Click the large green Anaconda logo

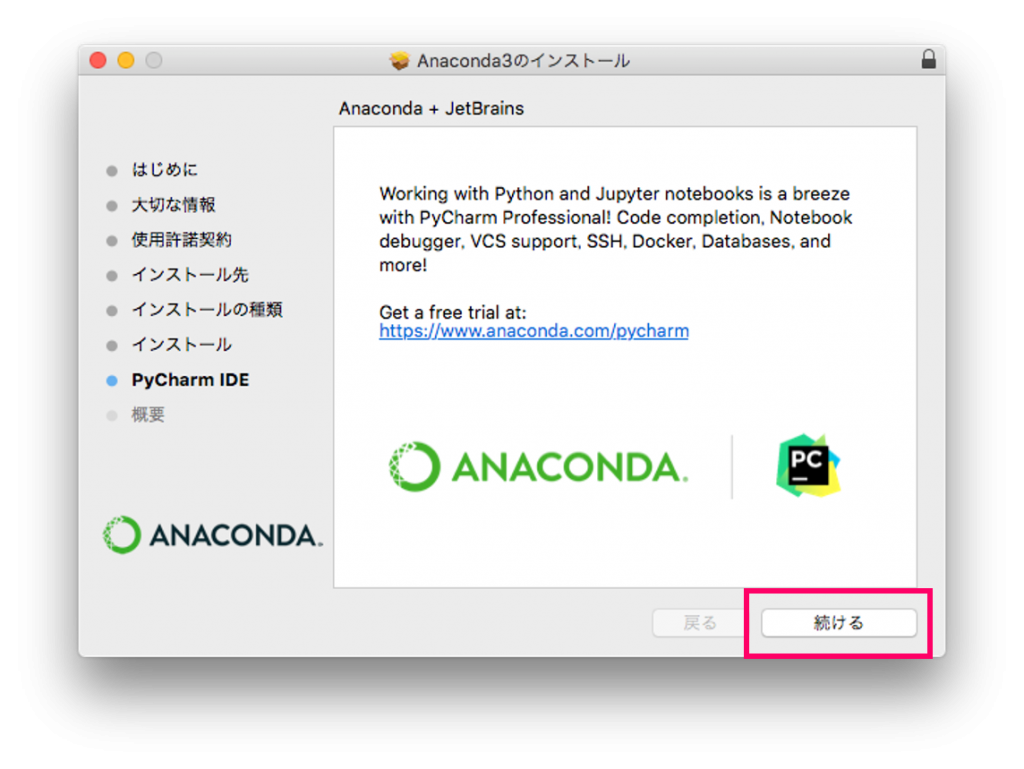coord(538,467)
